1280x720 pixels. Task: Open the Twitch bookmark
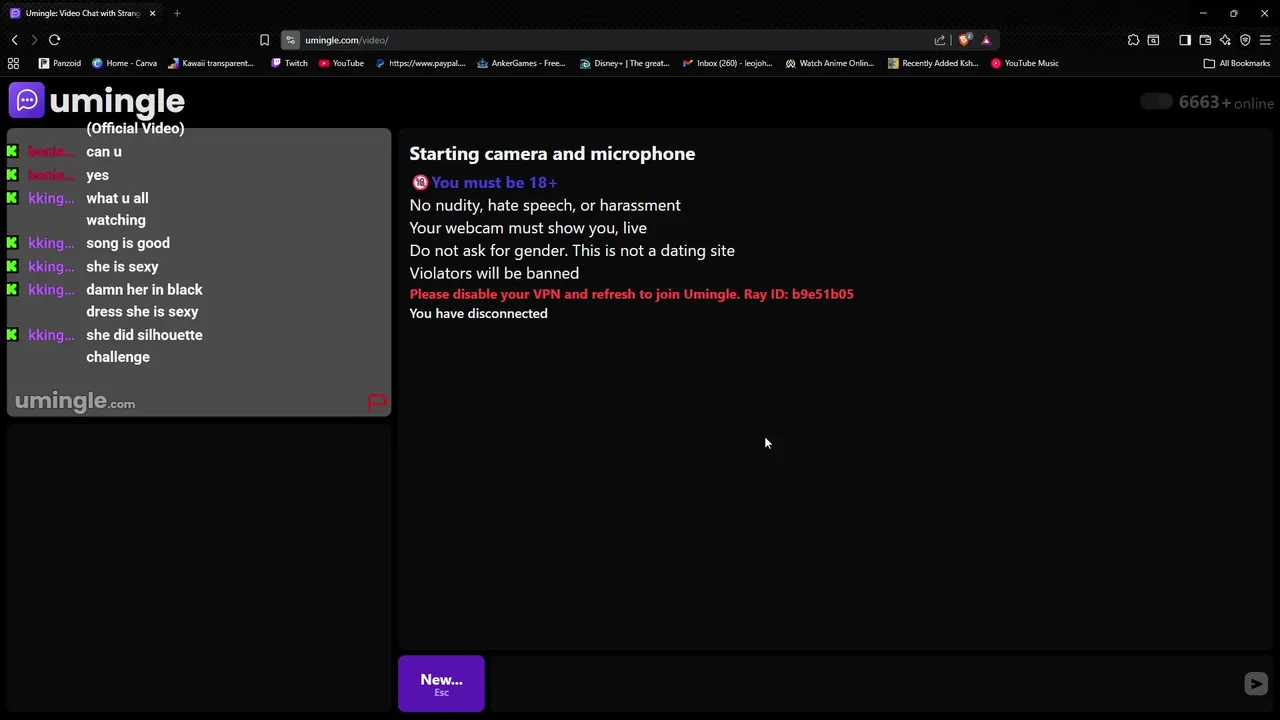pos(290,63)
